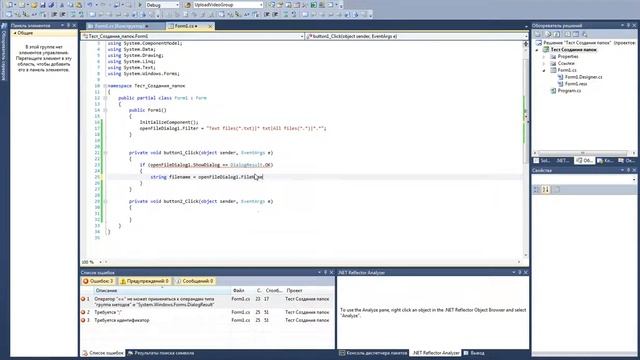Image resolution: width=640 pixels, height=360 pixels.
Task: Click the error icon of error row 1
Action: point(84,299)
